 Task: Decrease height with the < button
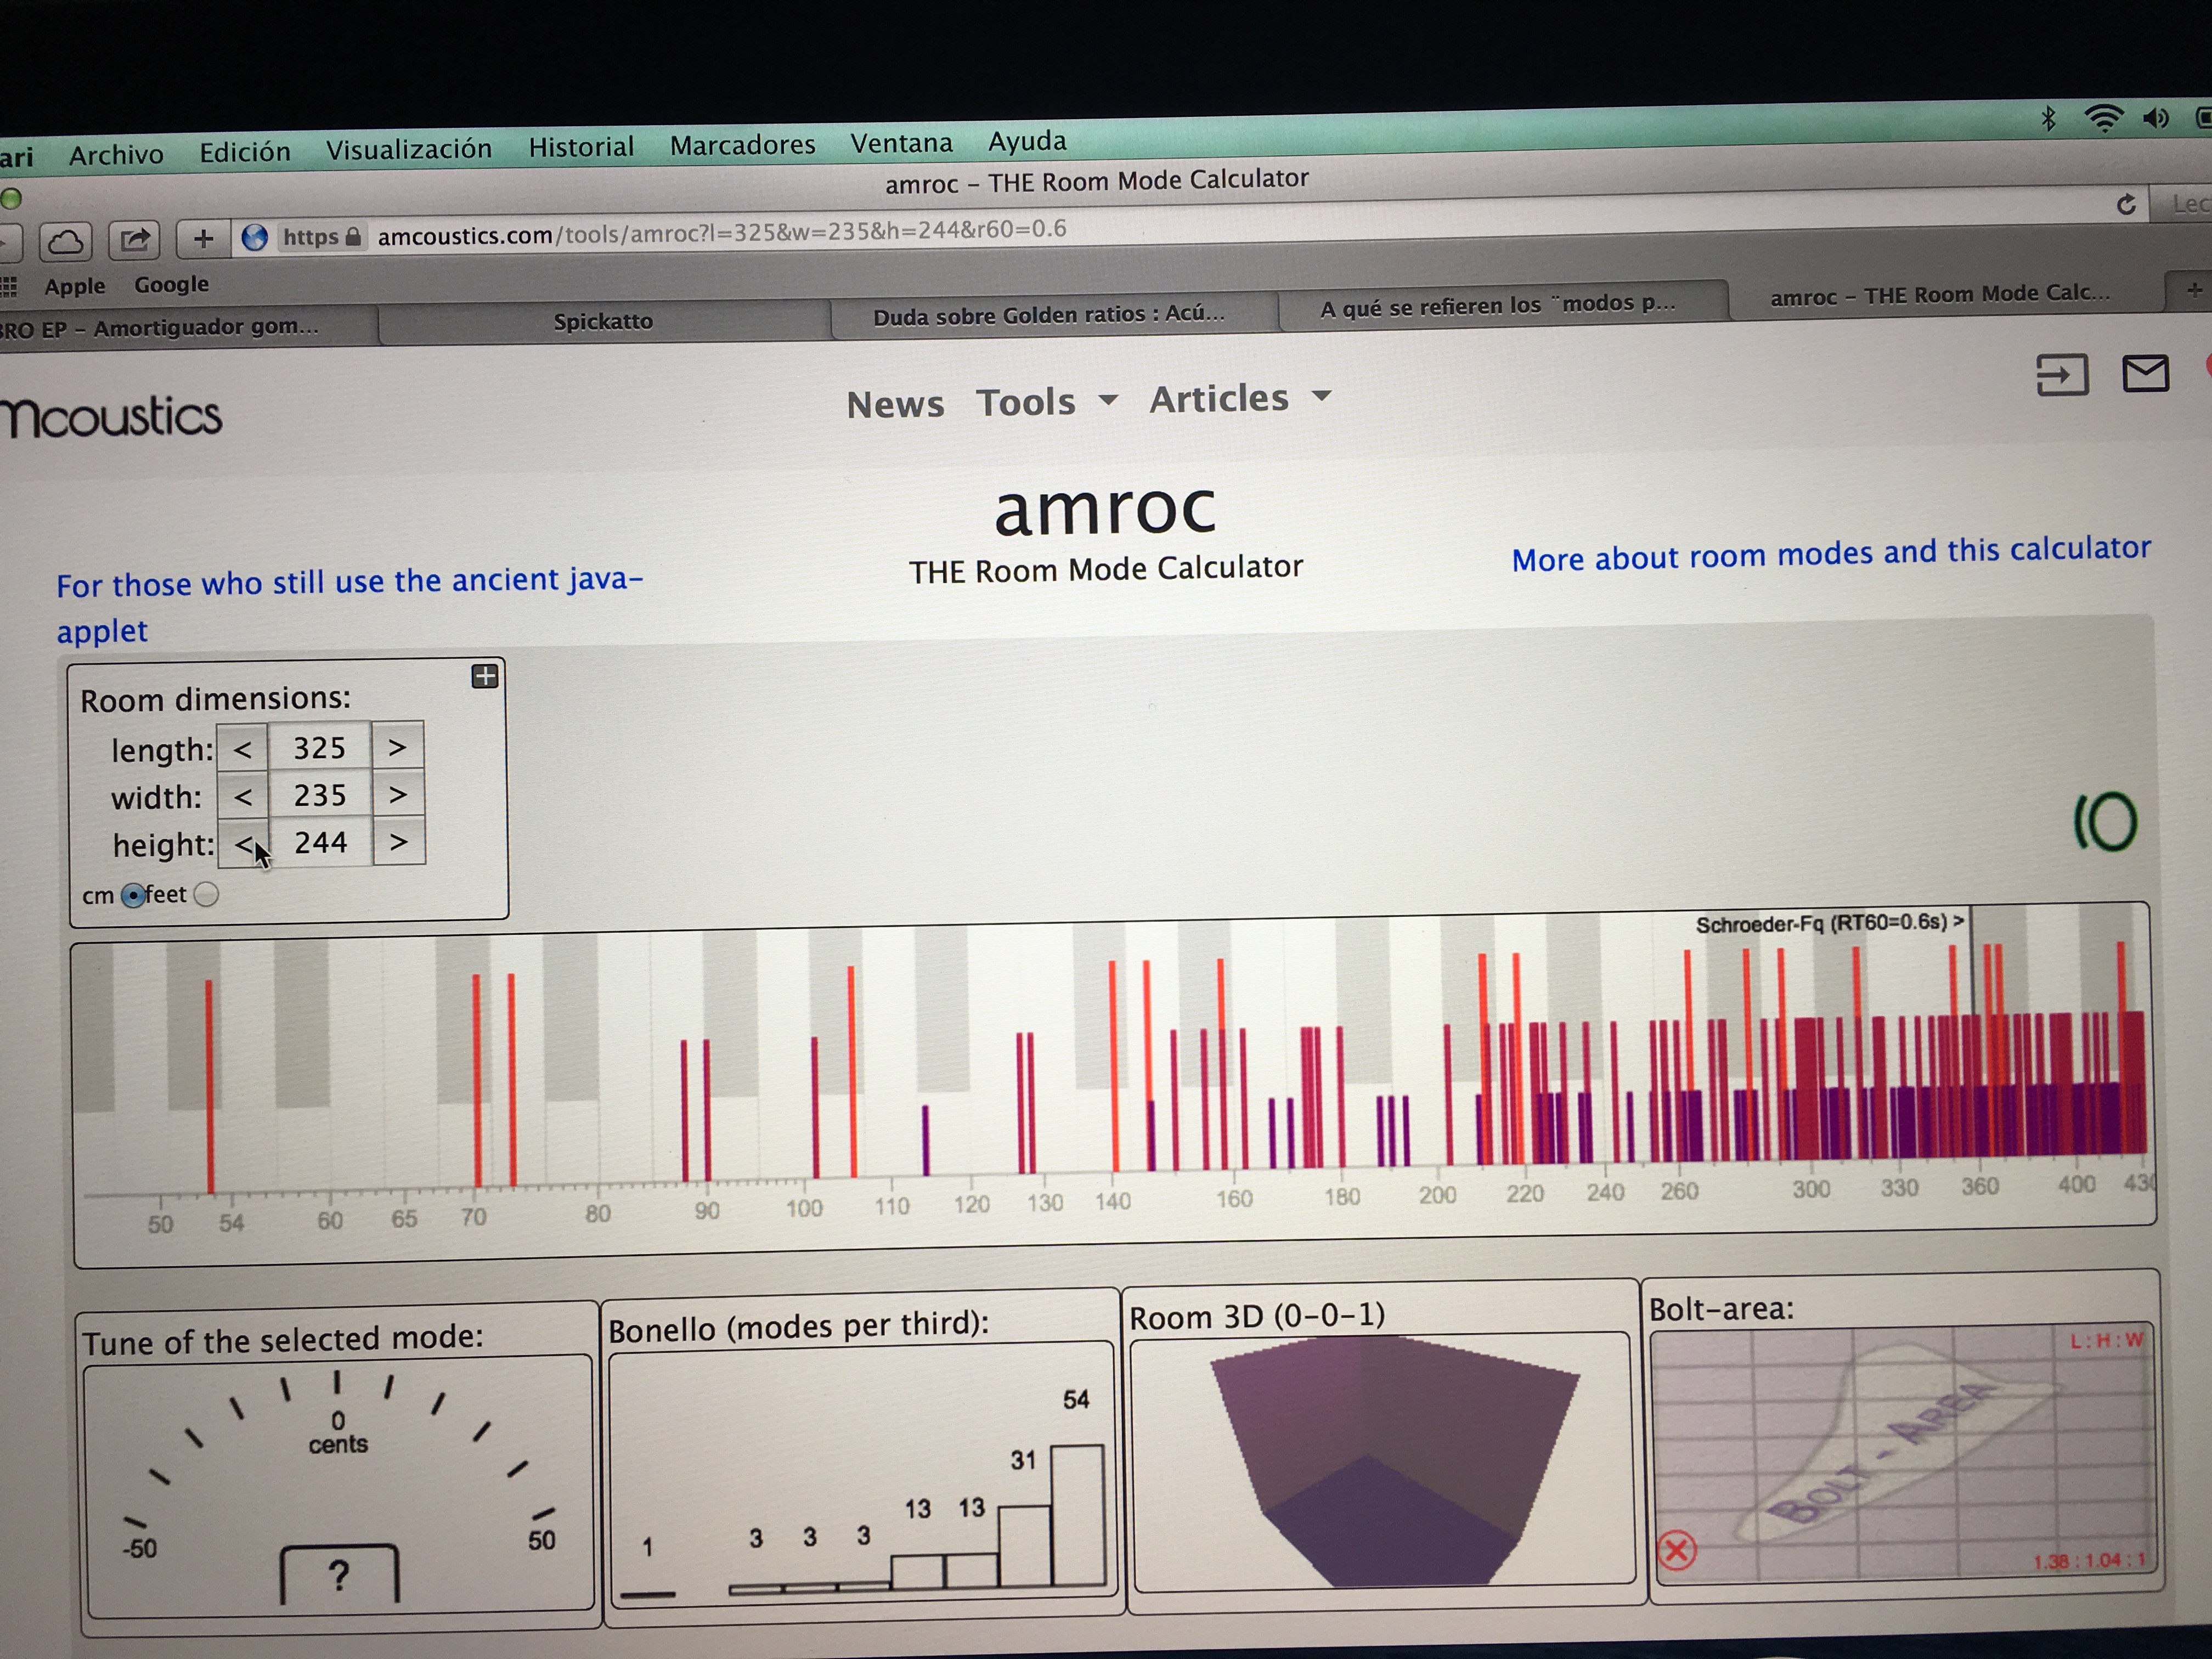243,844
